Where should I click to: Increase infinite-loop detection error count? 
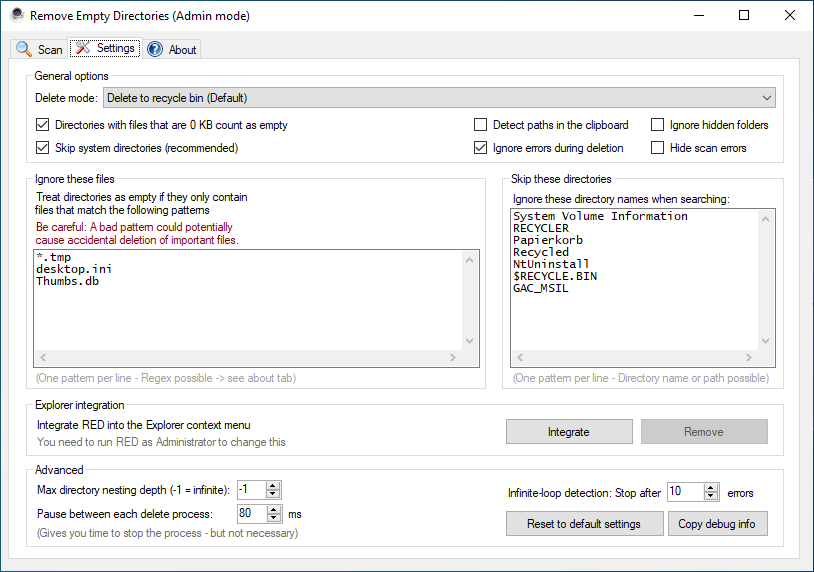(x=711, y=488)
